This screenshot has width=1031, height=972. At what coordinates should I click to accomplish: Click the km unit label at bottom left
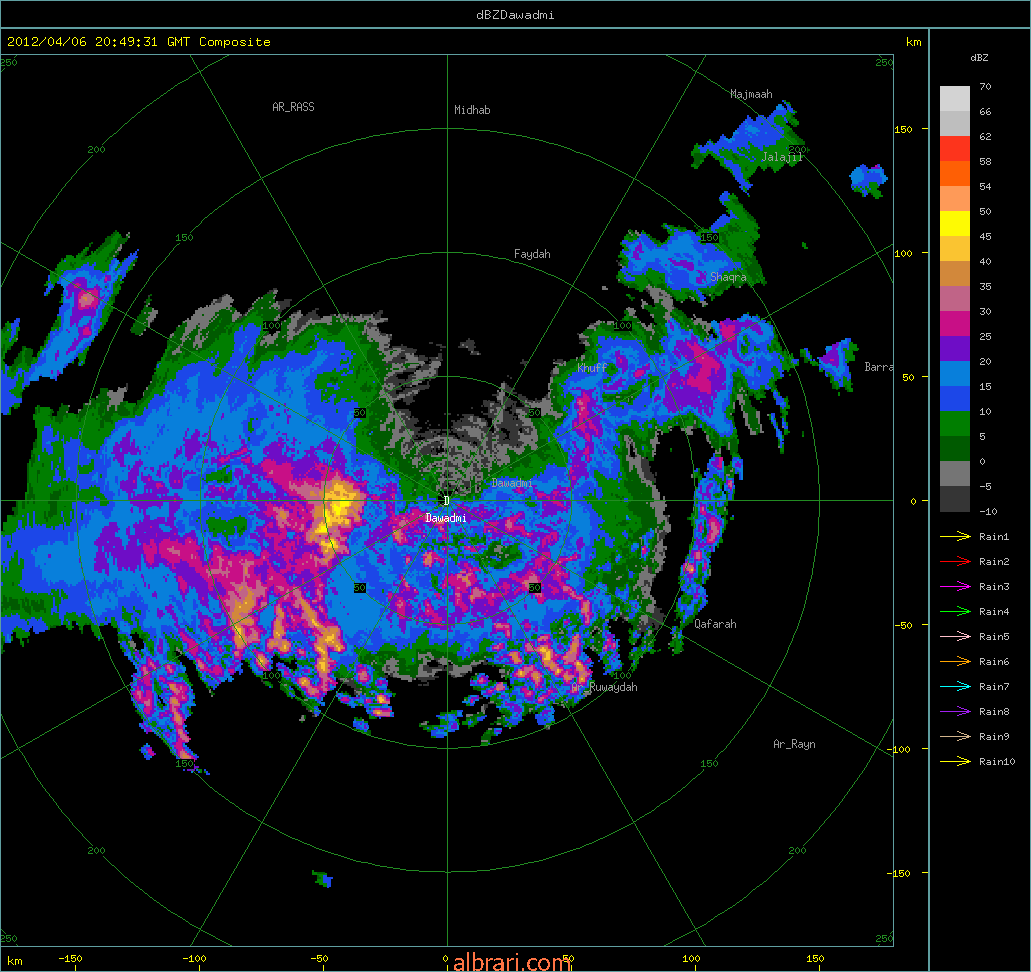click(x=14, y=961)
